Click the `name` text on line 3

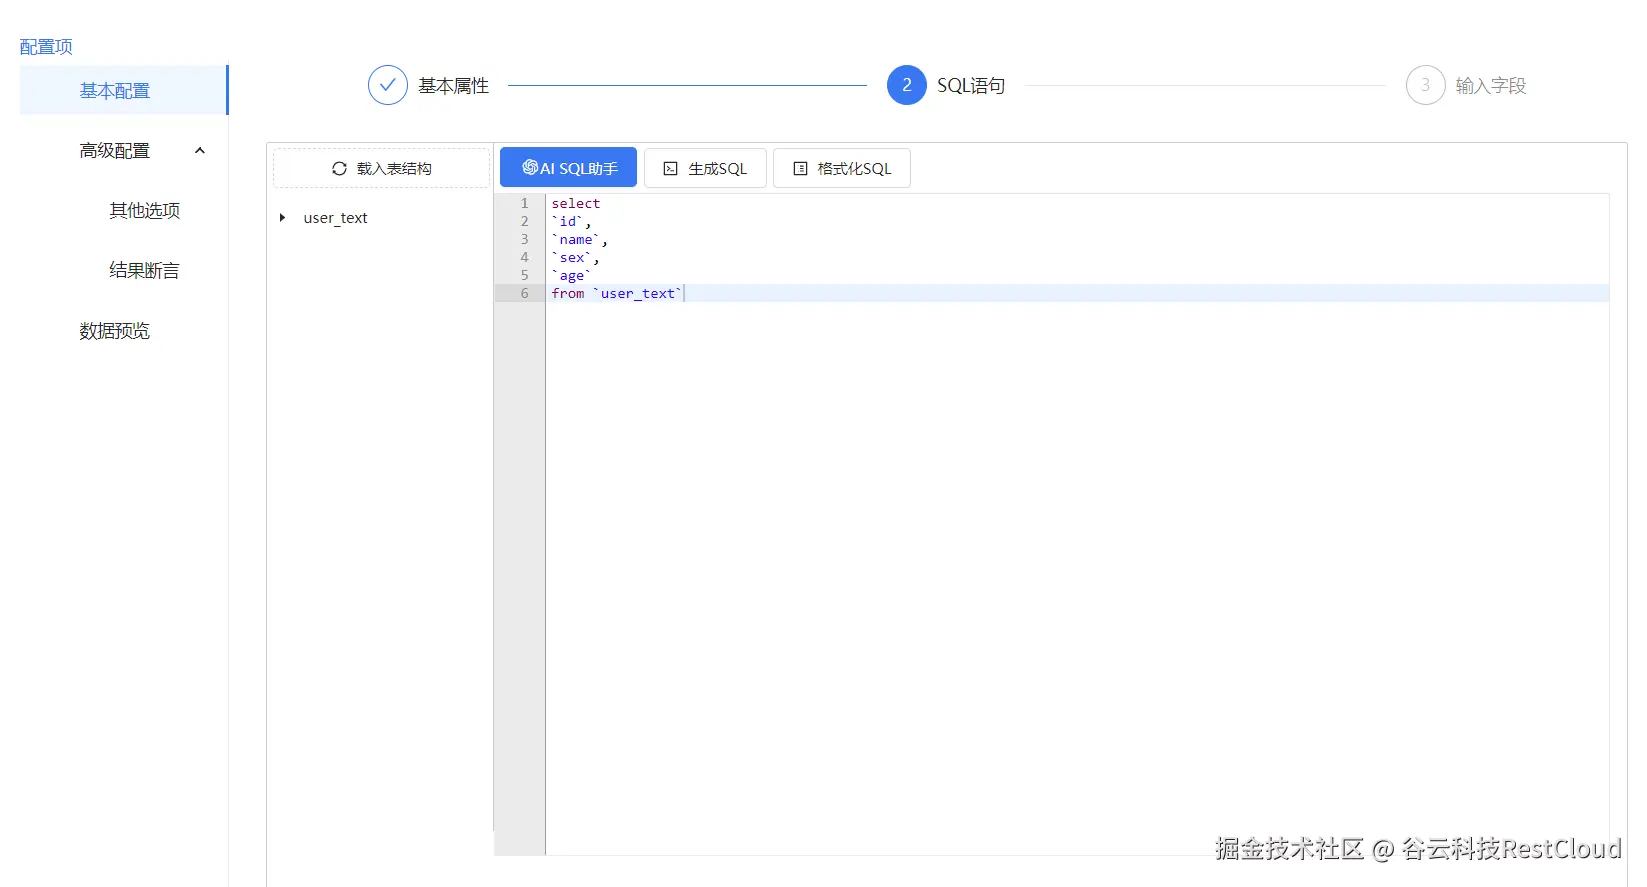(576, 240)
